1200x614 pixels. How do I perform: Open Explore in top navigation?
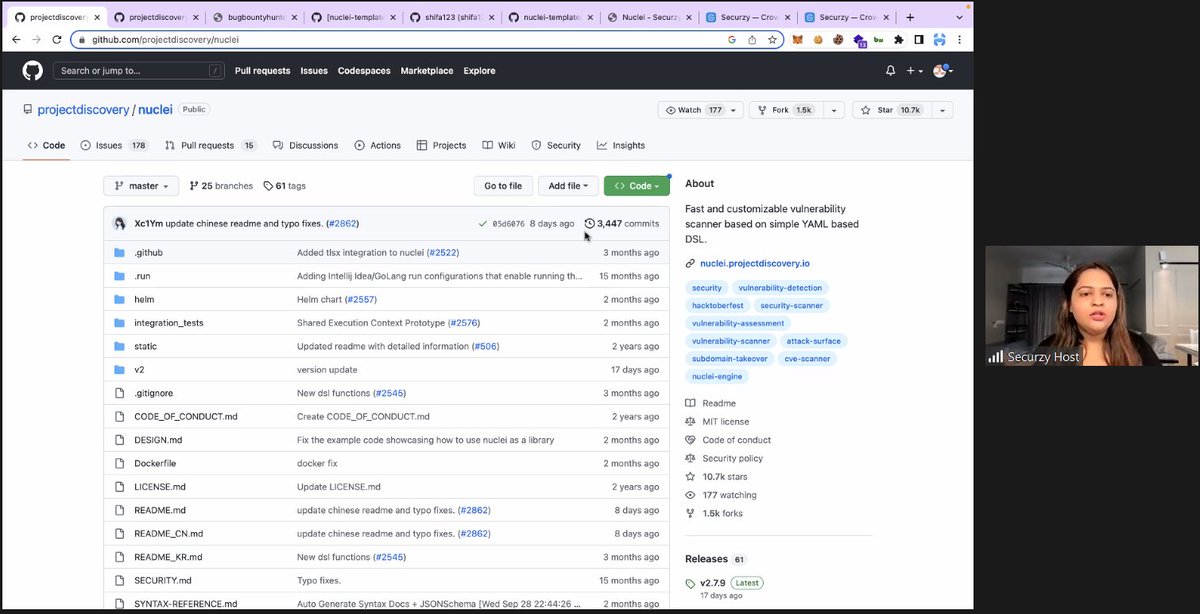tap(480, 71)
